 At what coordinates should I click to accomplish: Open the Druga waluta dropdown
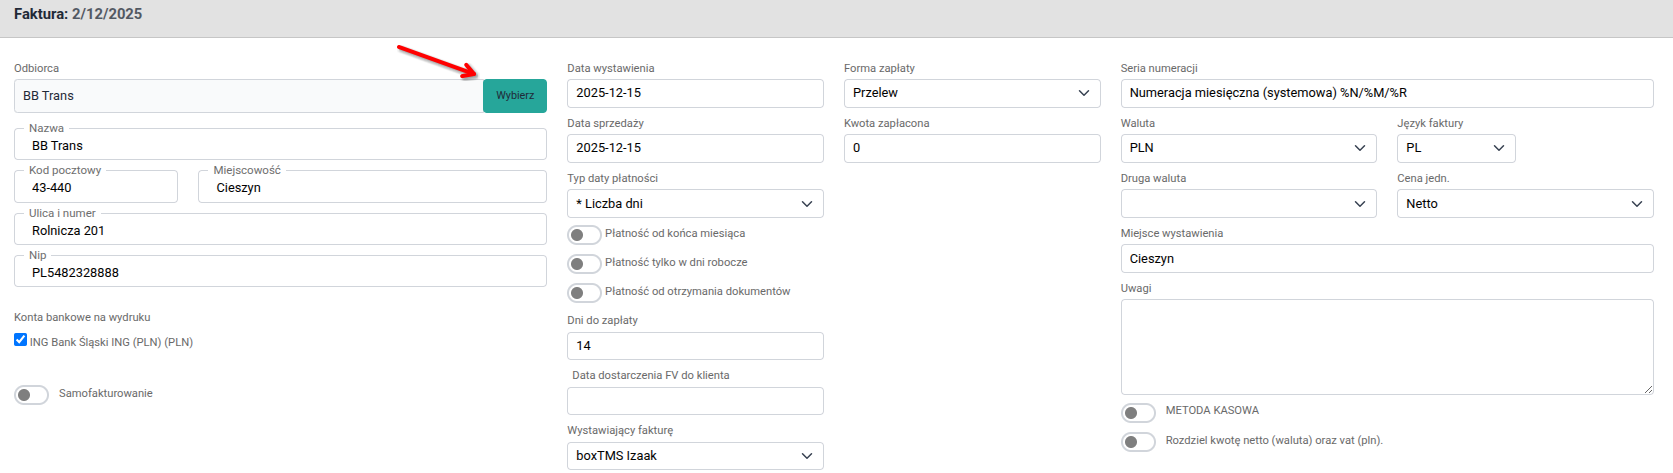coord(1248,204)
